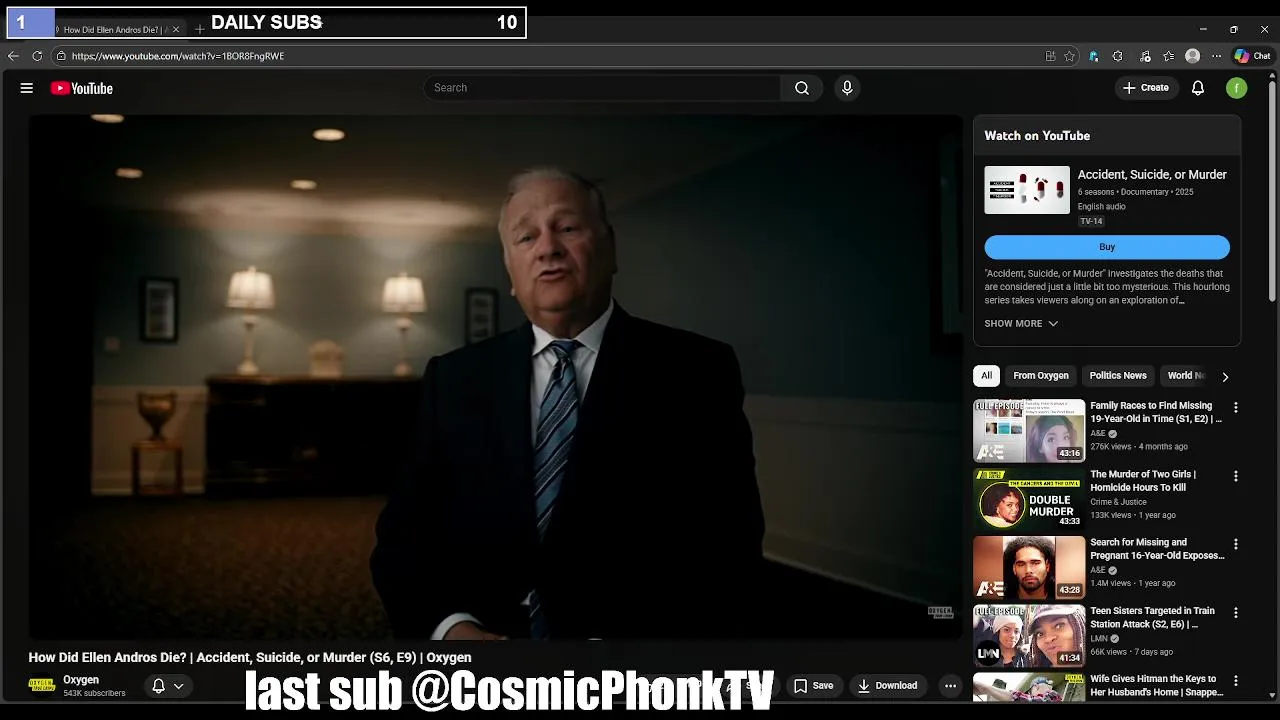Open the account avatar menu
The image size is (1280, 720).
pos(1237,88)
